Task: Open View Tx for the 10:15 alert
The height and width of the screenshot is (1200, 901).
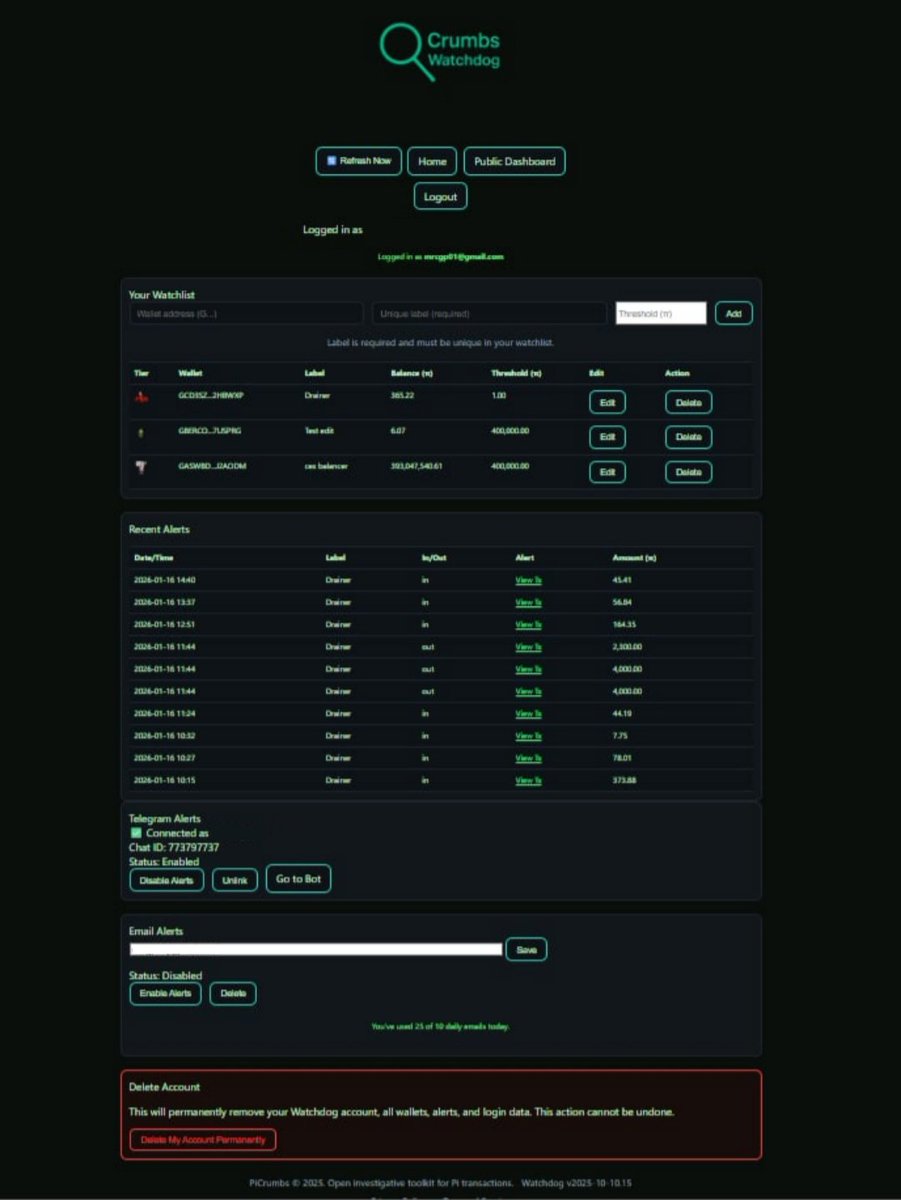Action: tap(528, 780)
